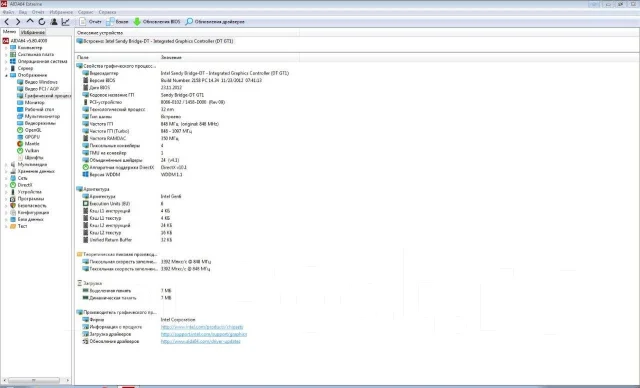Click the База данных tree icon
The width and height of the screenshot is (640, 388).
click(x=13, y=219)
